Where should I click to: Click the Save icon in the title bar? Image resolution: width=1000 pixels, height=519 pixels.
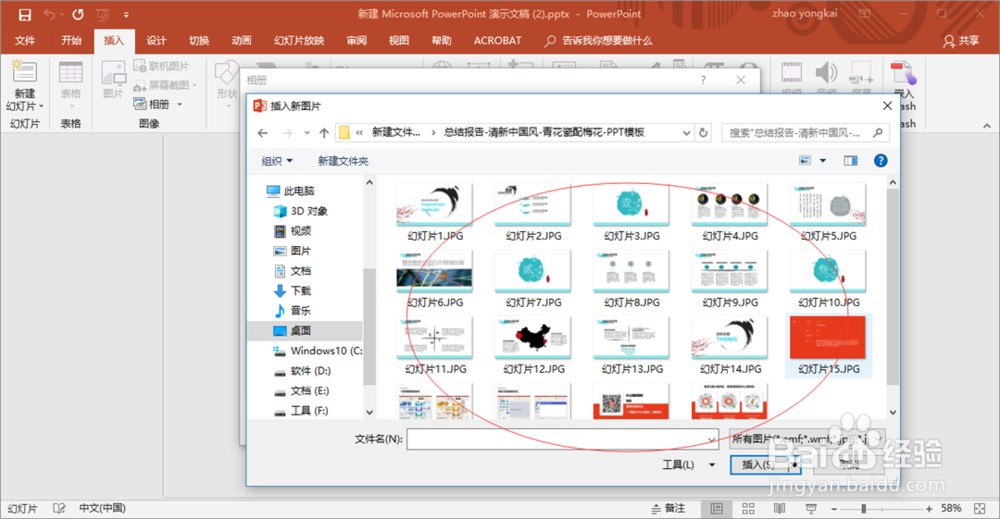[x=24, y=14]
